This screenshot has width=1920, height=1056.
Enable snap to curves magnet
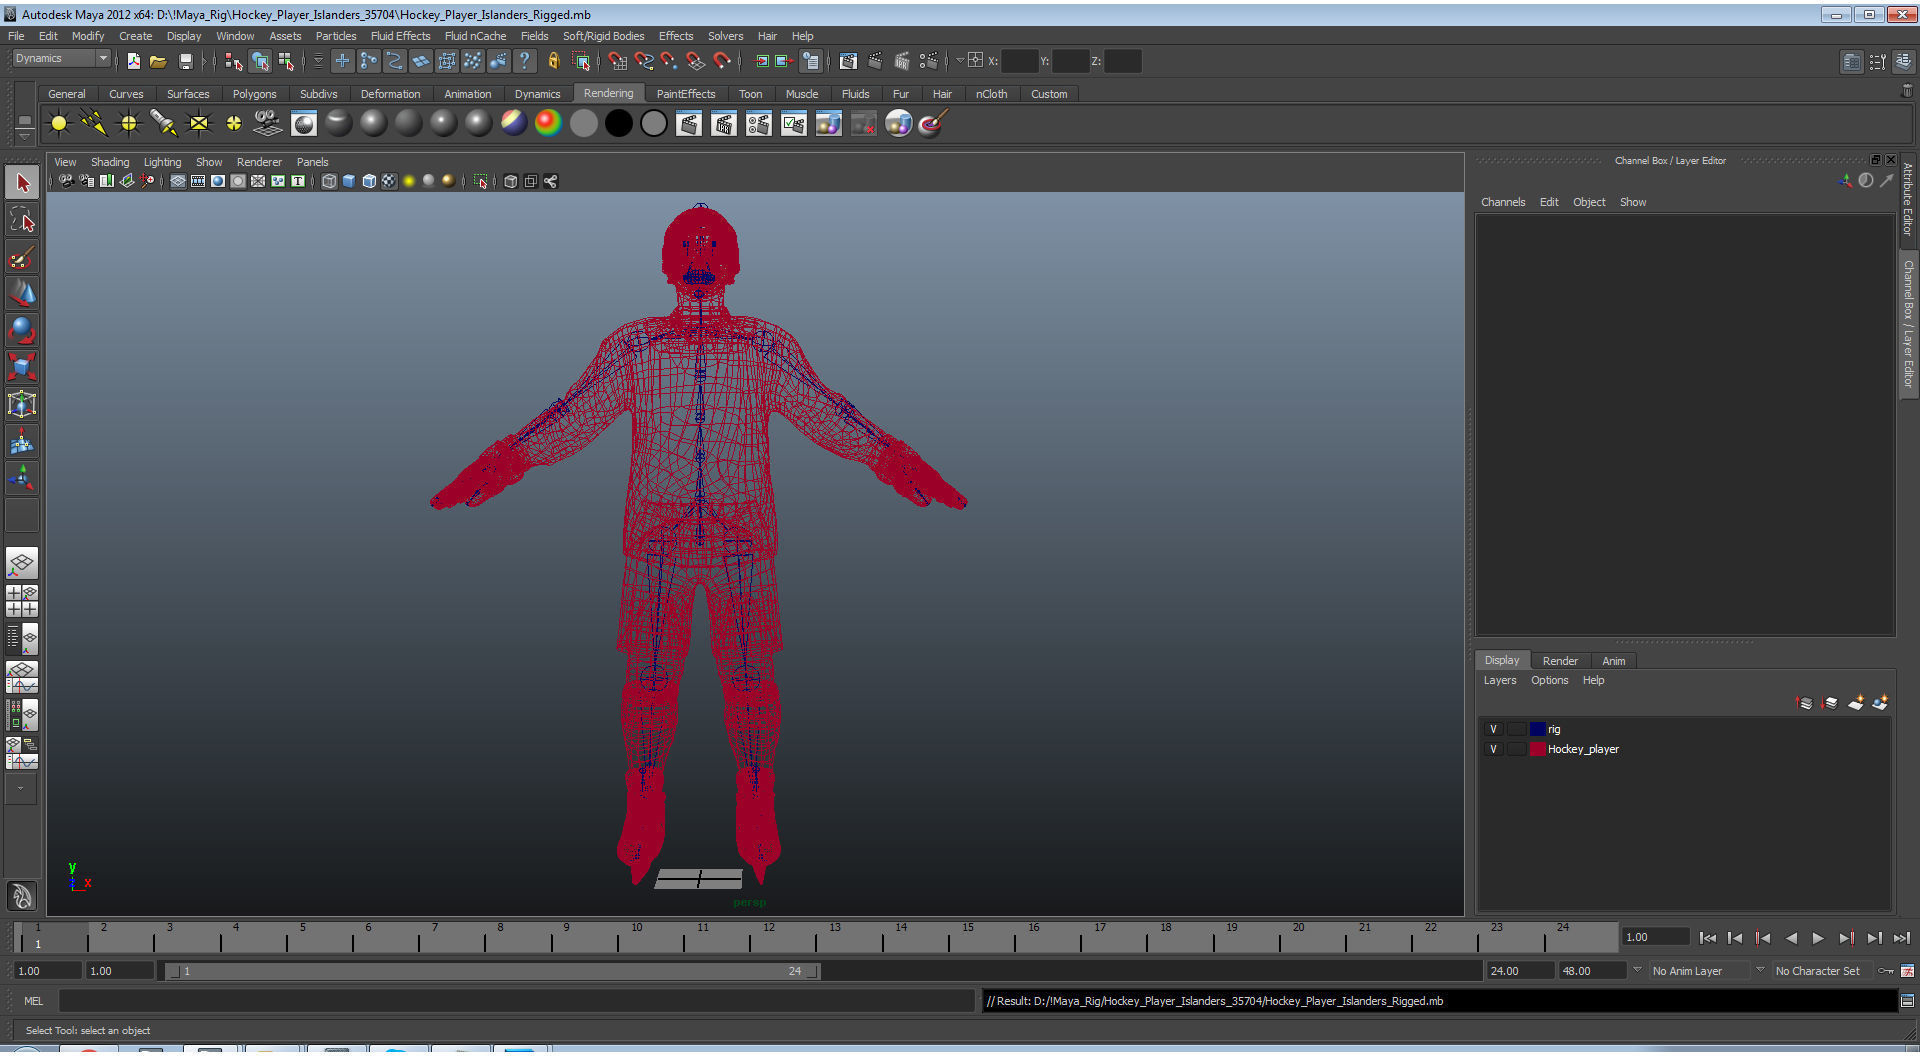coord(644,61)
